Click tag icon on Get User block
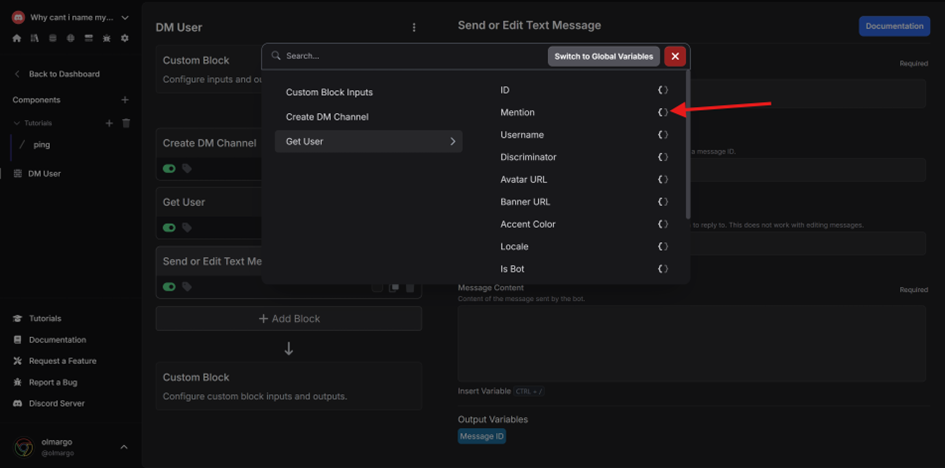Image resolution: width=945 pixels, height=468 pixels. tap(187, 228)
